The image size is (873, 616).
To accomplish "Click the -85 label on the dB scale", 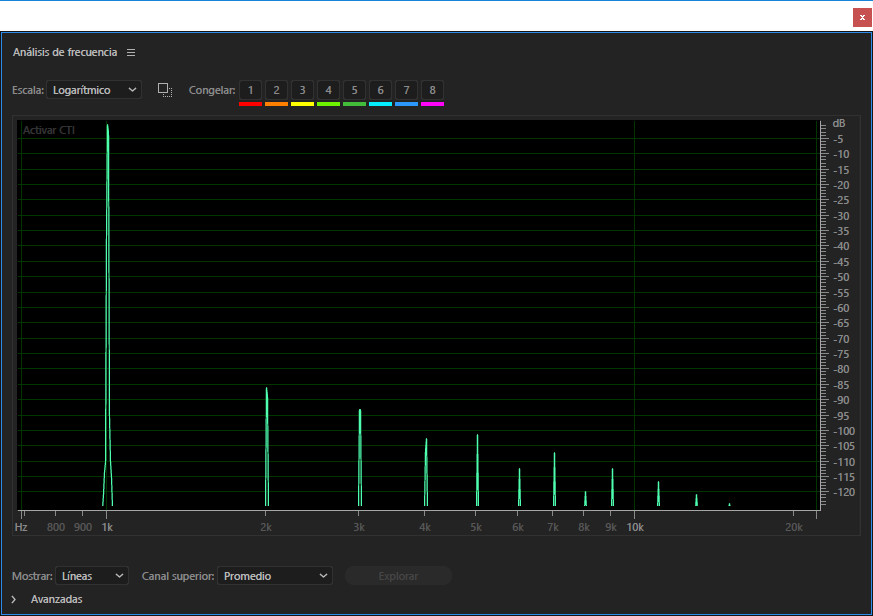I will tap(841, 385).
